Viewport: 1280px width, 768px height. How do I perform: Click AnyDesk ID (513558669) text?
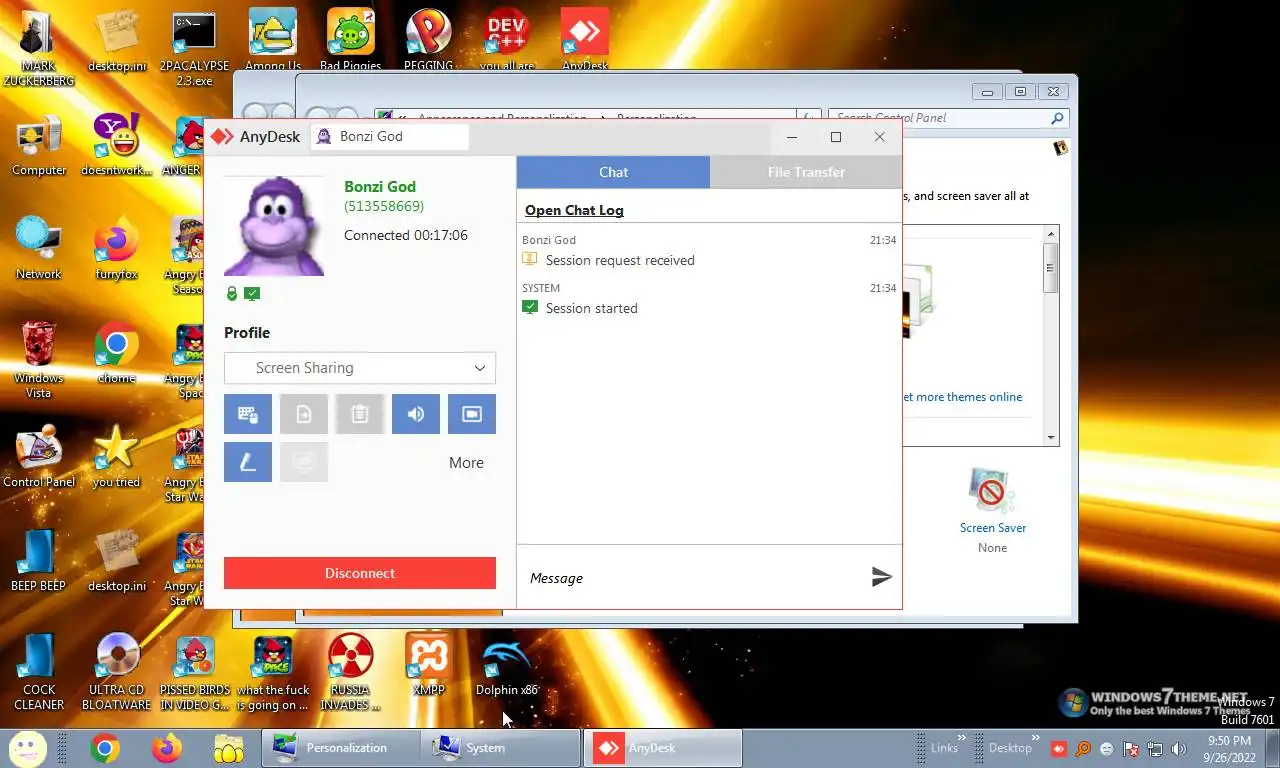(384, 206)
